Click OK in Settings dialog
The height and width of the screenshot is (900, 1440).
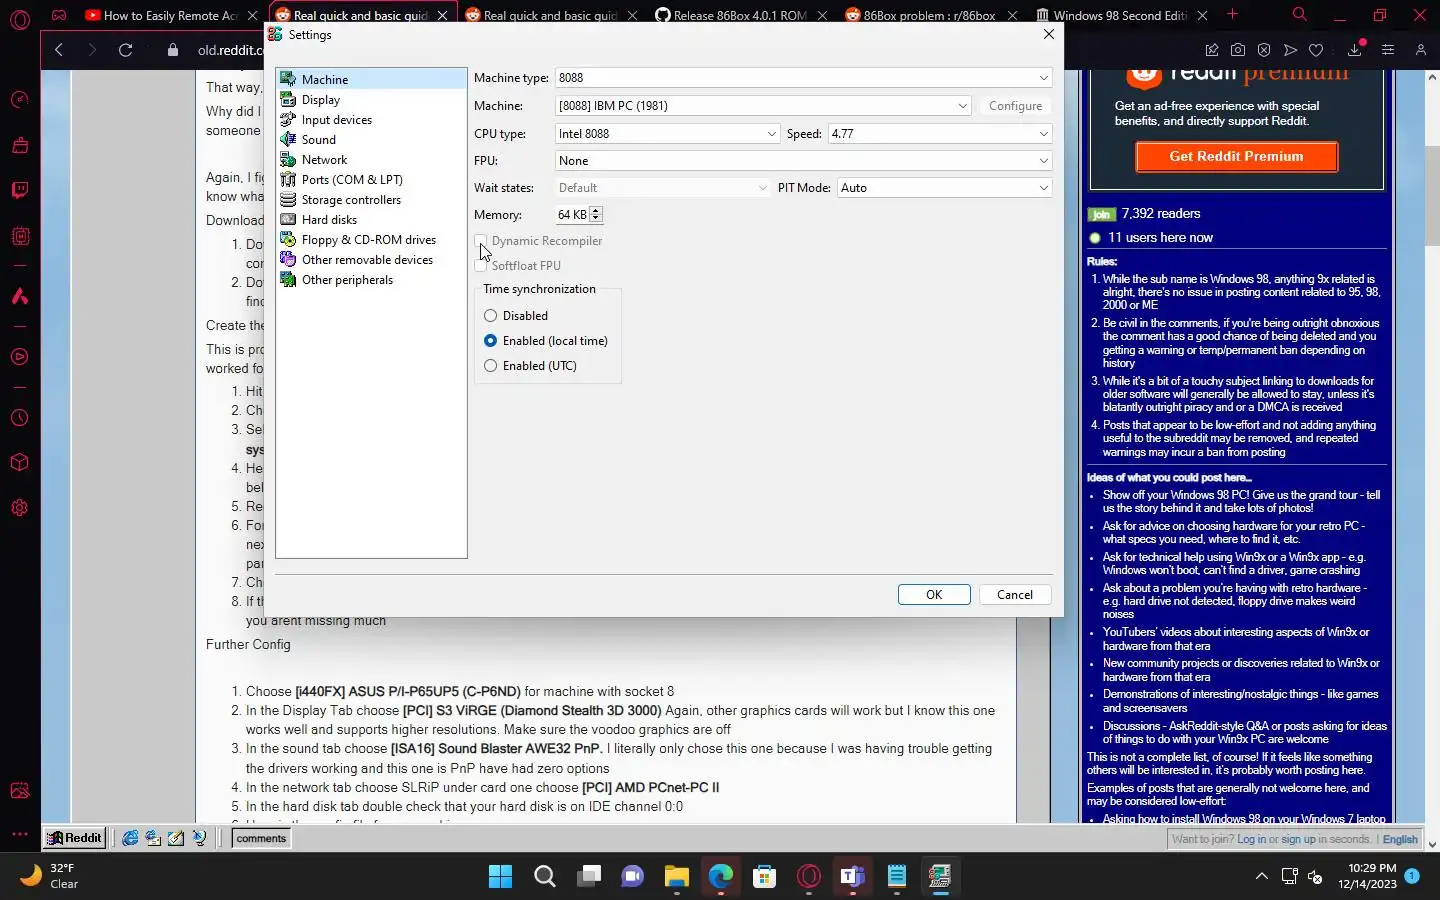(934, 595)
